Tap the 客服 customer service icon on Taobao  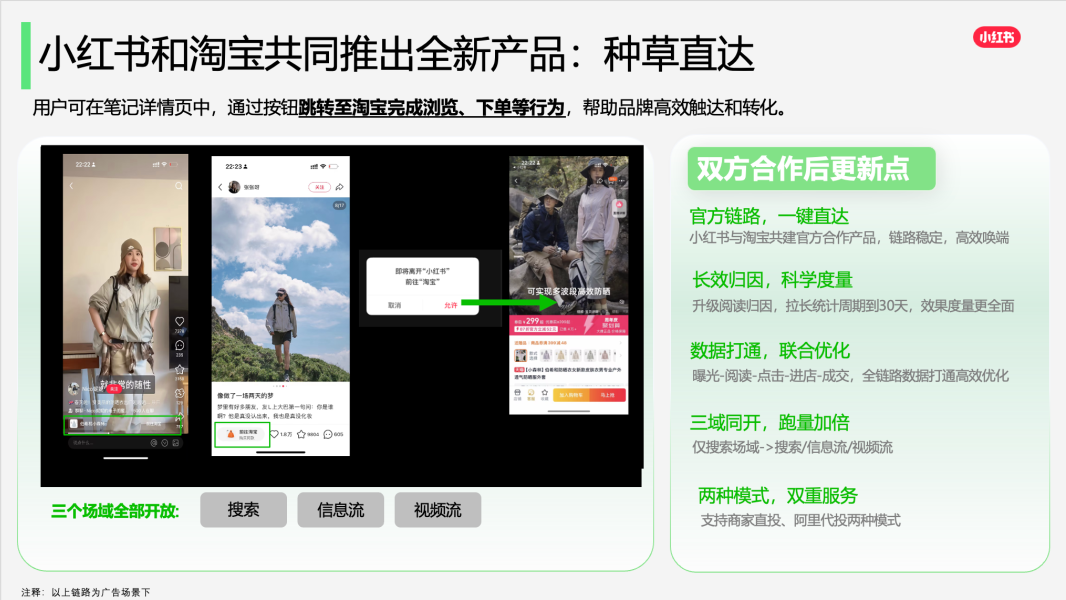coord(531,394)
